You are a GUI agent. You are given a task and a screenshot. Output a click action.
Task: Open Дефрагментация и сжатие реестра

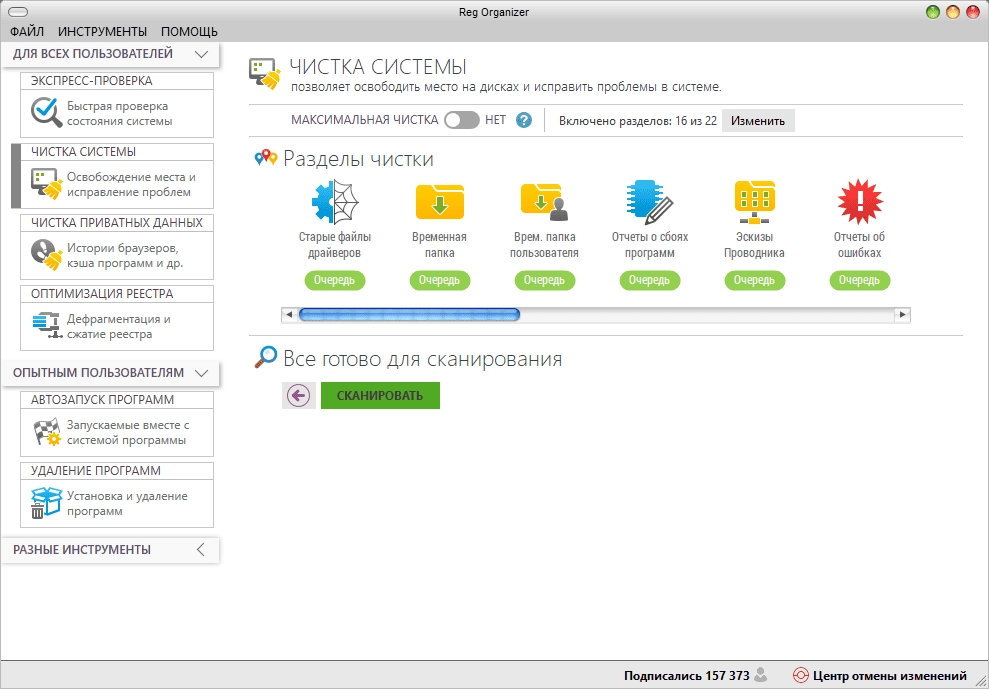click(x=119, y=326)
